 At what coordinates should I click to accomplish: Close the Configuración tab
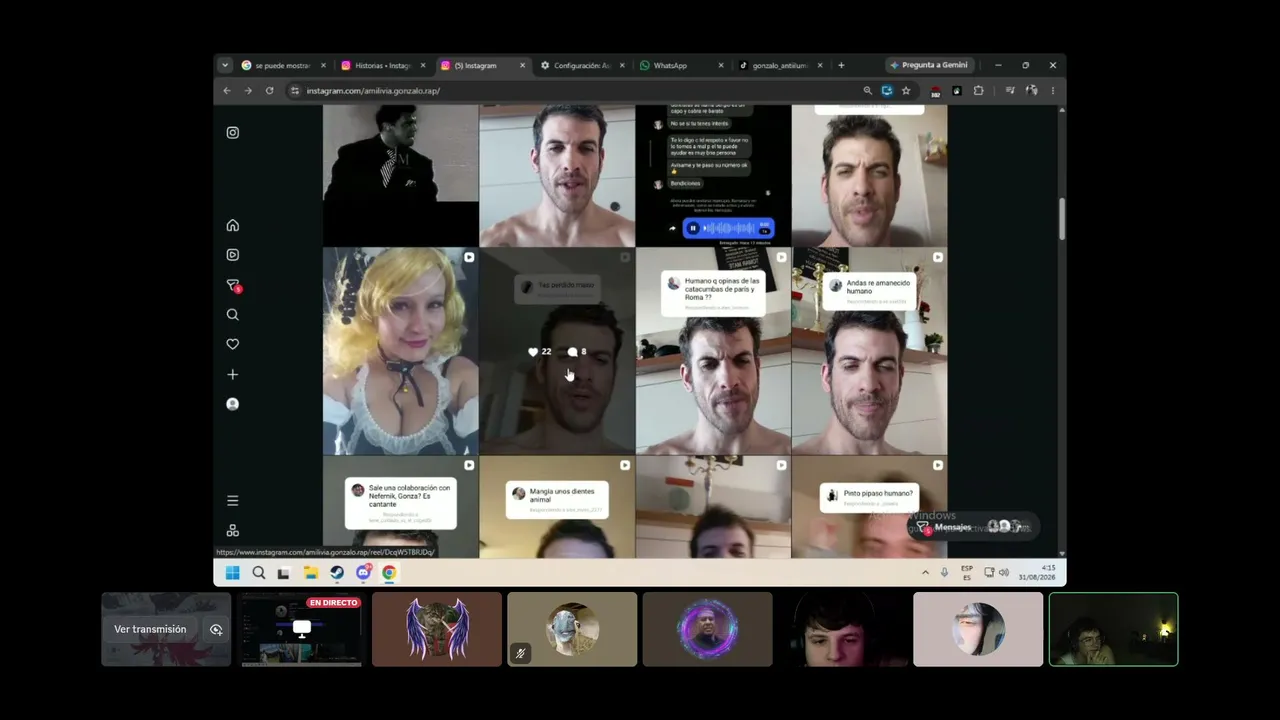pyautogui.click(x=622, y=66)
